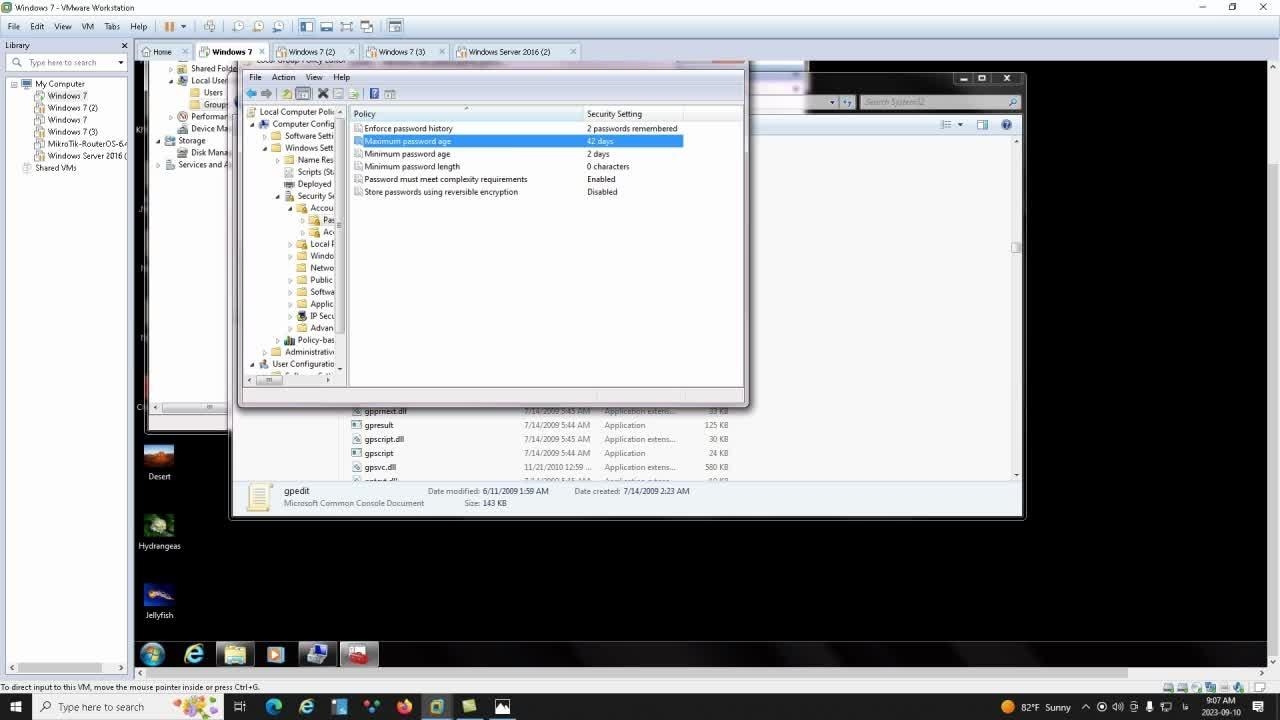Open the Library search dropdown arrow
This screenshot has height=720, width=1280.
(121, 63)
